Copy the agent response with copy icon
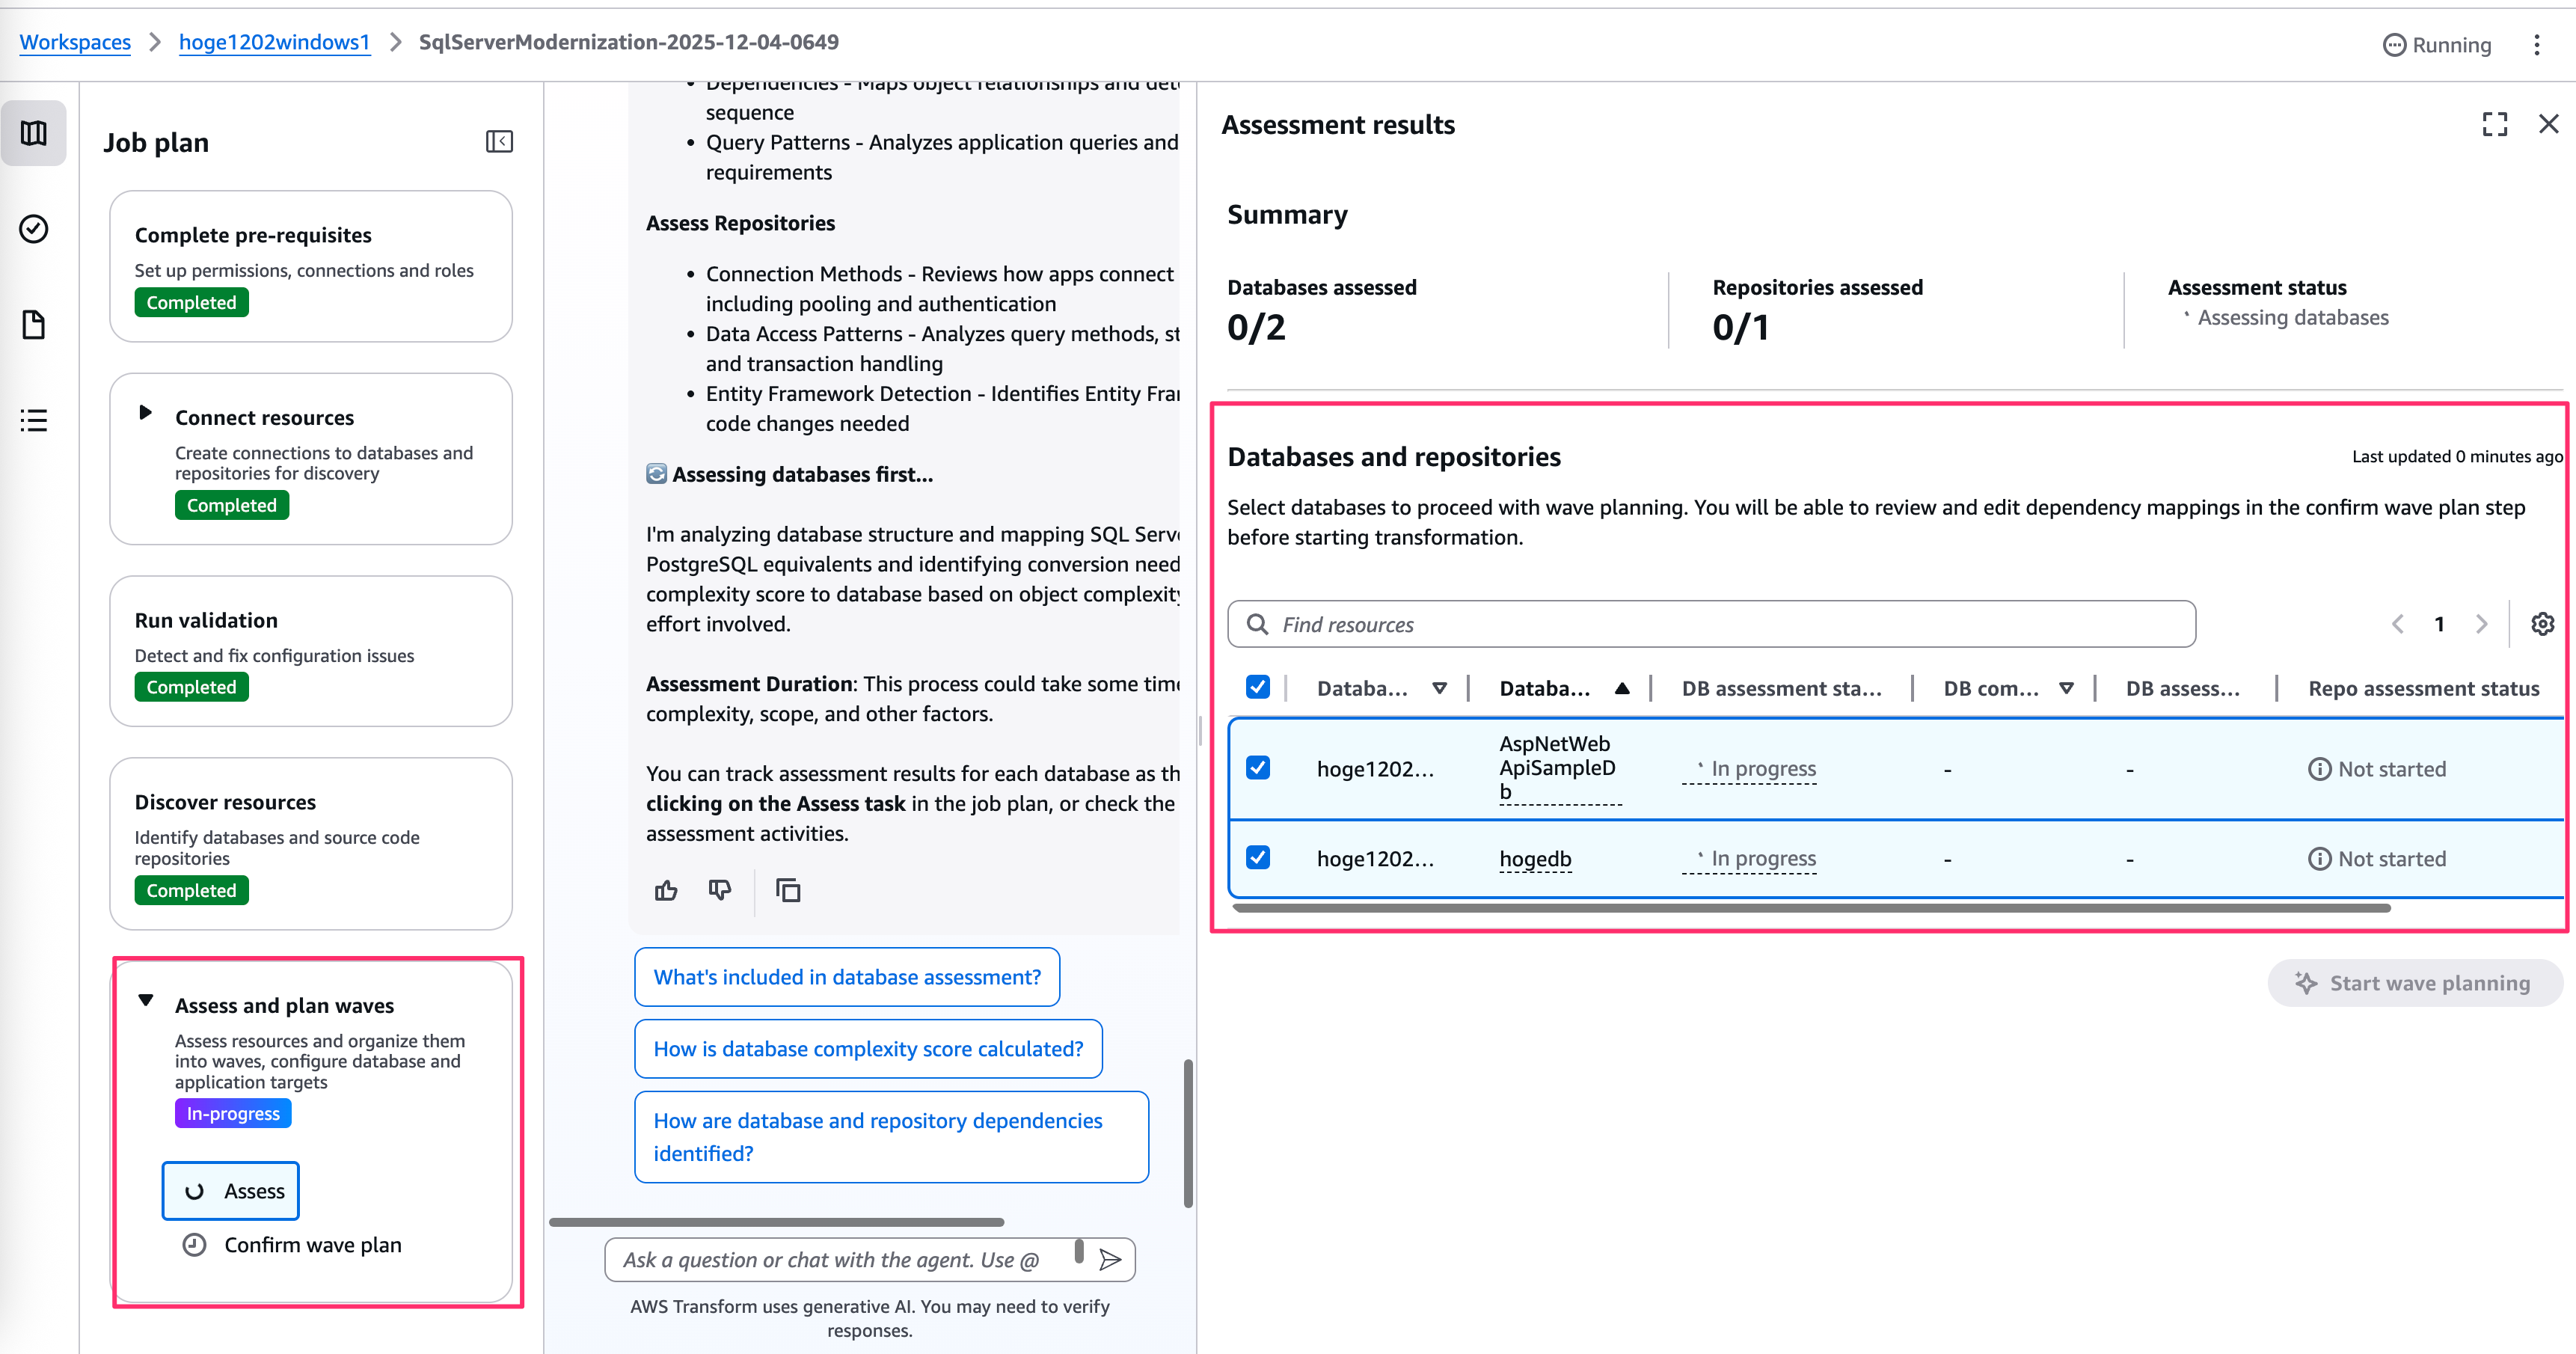Image resolution: width=2576 pixels, height=1354 pixels. 788,890
